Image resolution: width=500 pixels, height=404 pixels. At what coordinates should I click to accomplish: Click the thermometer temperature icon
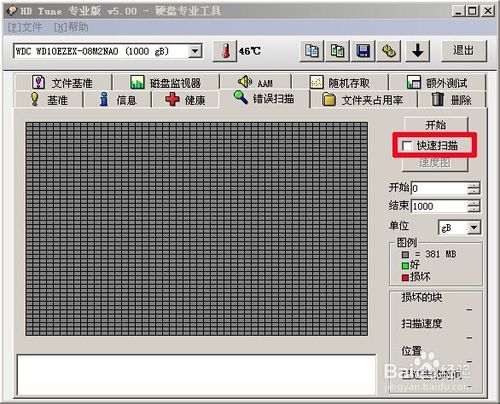pyautogui.click(x=225, y=51)
